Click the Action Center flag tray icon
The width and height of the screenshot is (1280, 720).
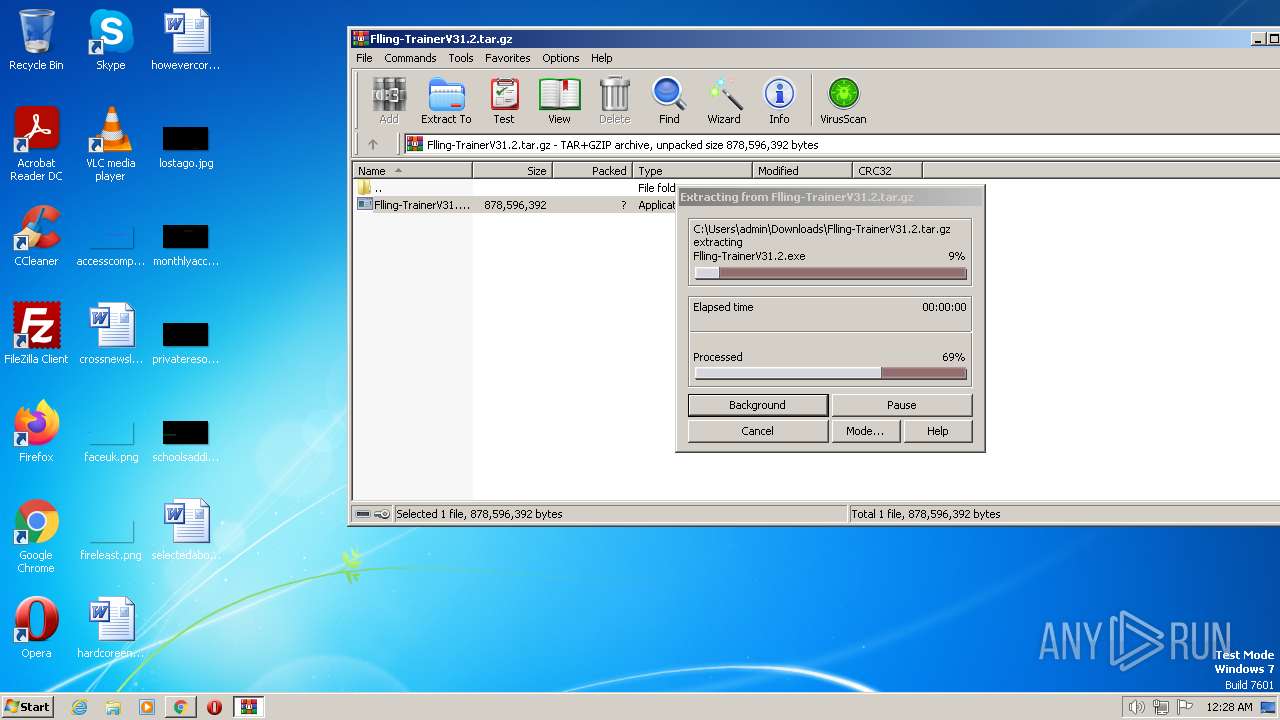point(1185,707)
